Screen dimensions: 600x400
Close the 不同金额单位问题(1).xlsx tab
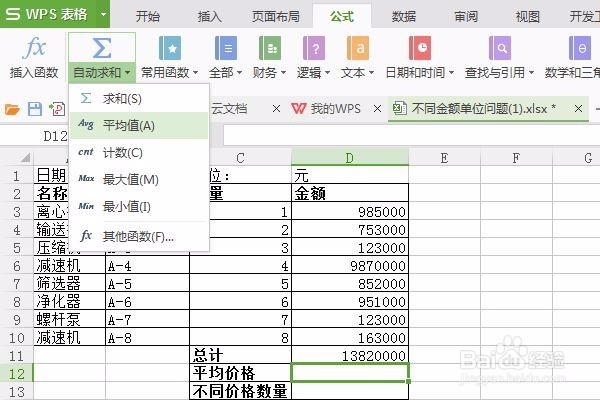point(578,109)
